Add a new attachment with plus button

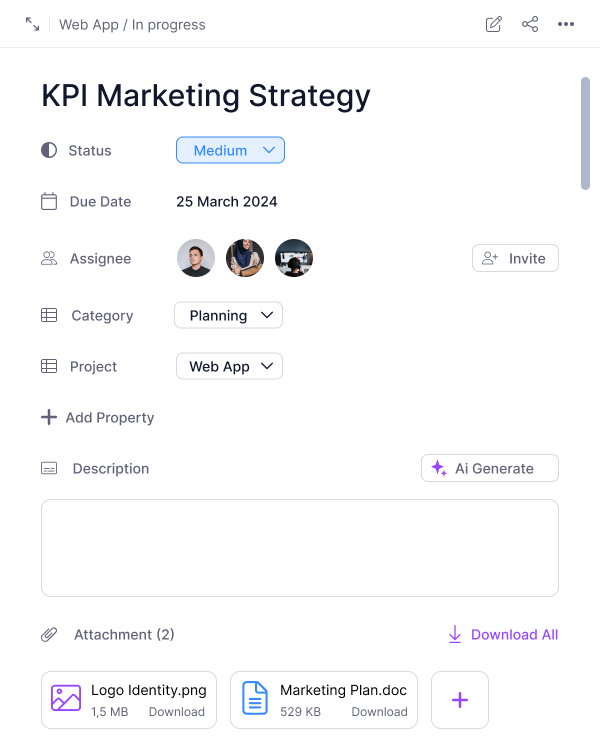(460, 700)
